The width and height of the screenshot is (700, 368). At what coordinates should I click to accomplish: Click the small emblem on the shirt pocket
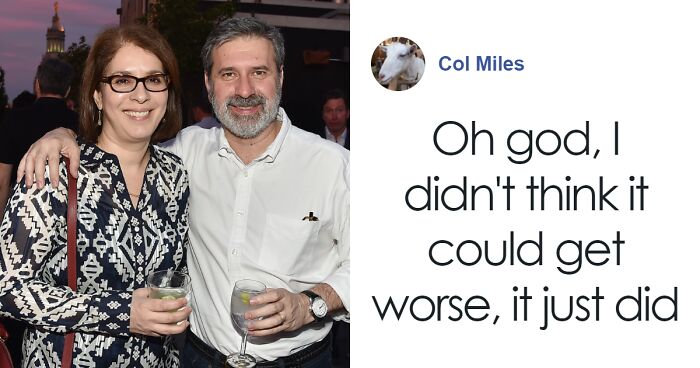pyautogui.click(x=310, y=217)
